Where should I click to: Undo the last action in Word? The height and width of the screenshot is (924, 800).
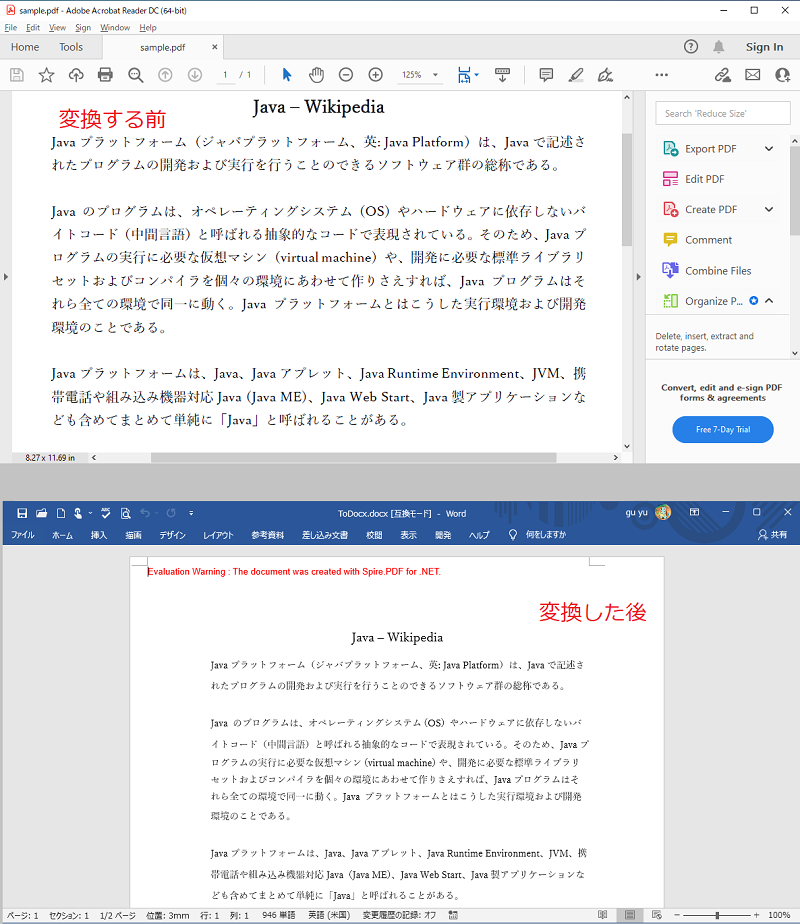pos(145,513)
